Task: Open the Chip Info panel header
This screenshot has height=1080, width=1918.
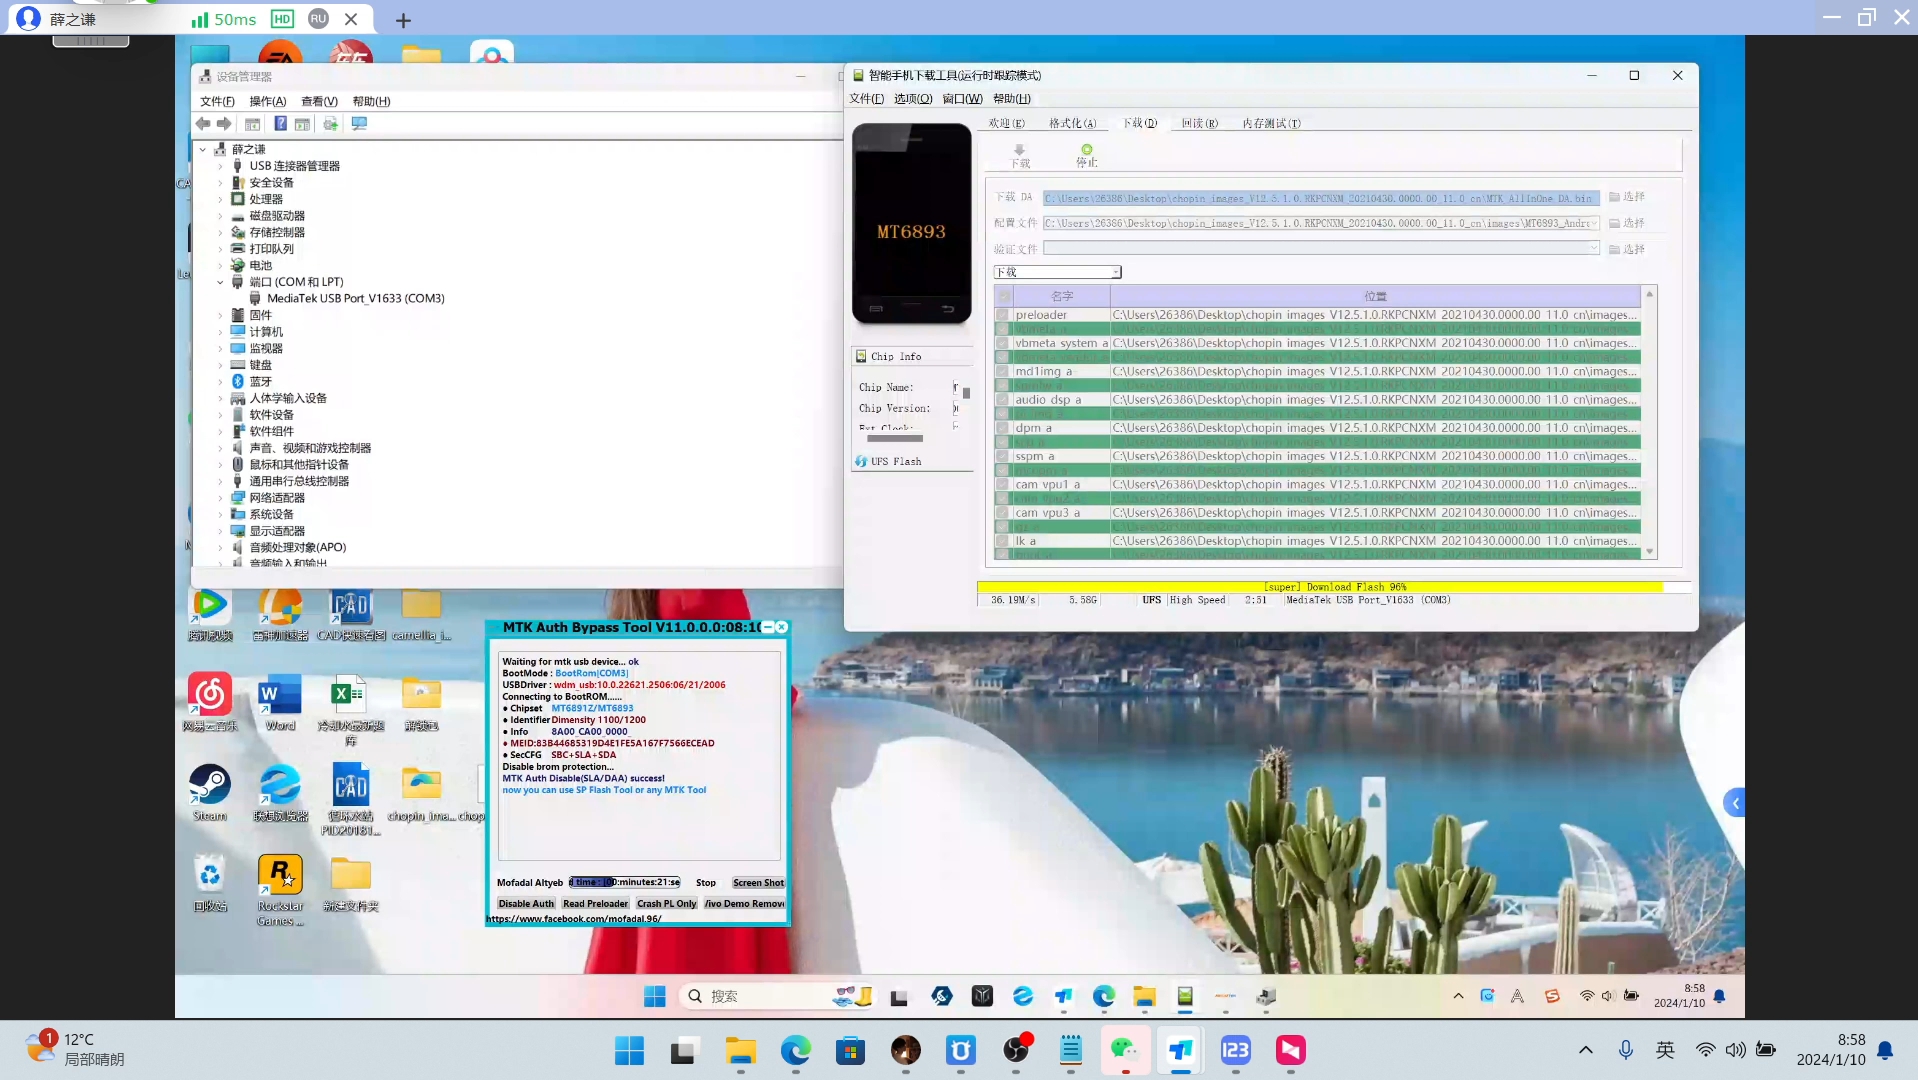Action: pos(912,356)
